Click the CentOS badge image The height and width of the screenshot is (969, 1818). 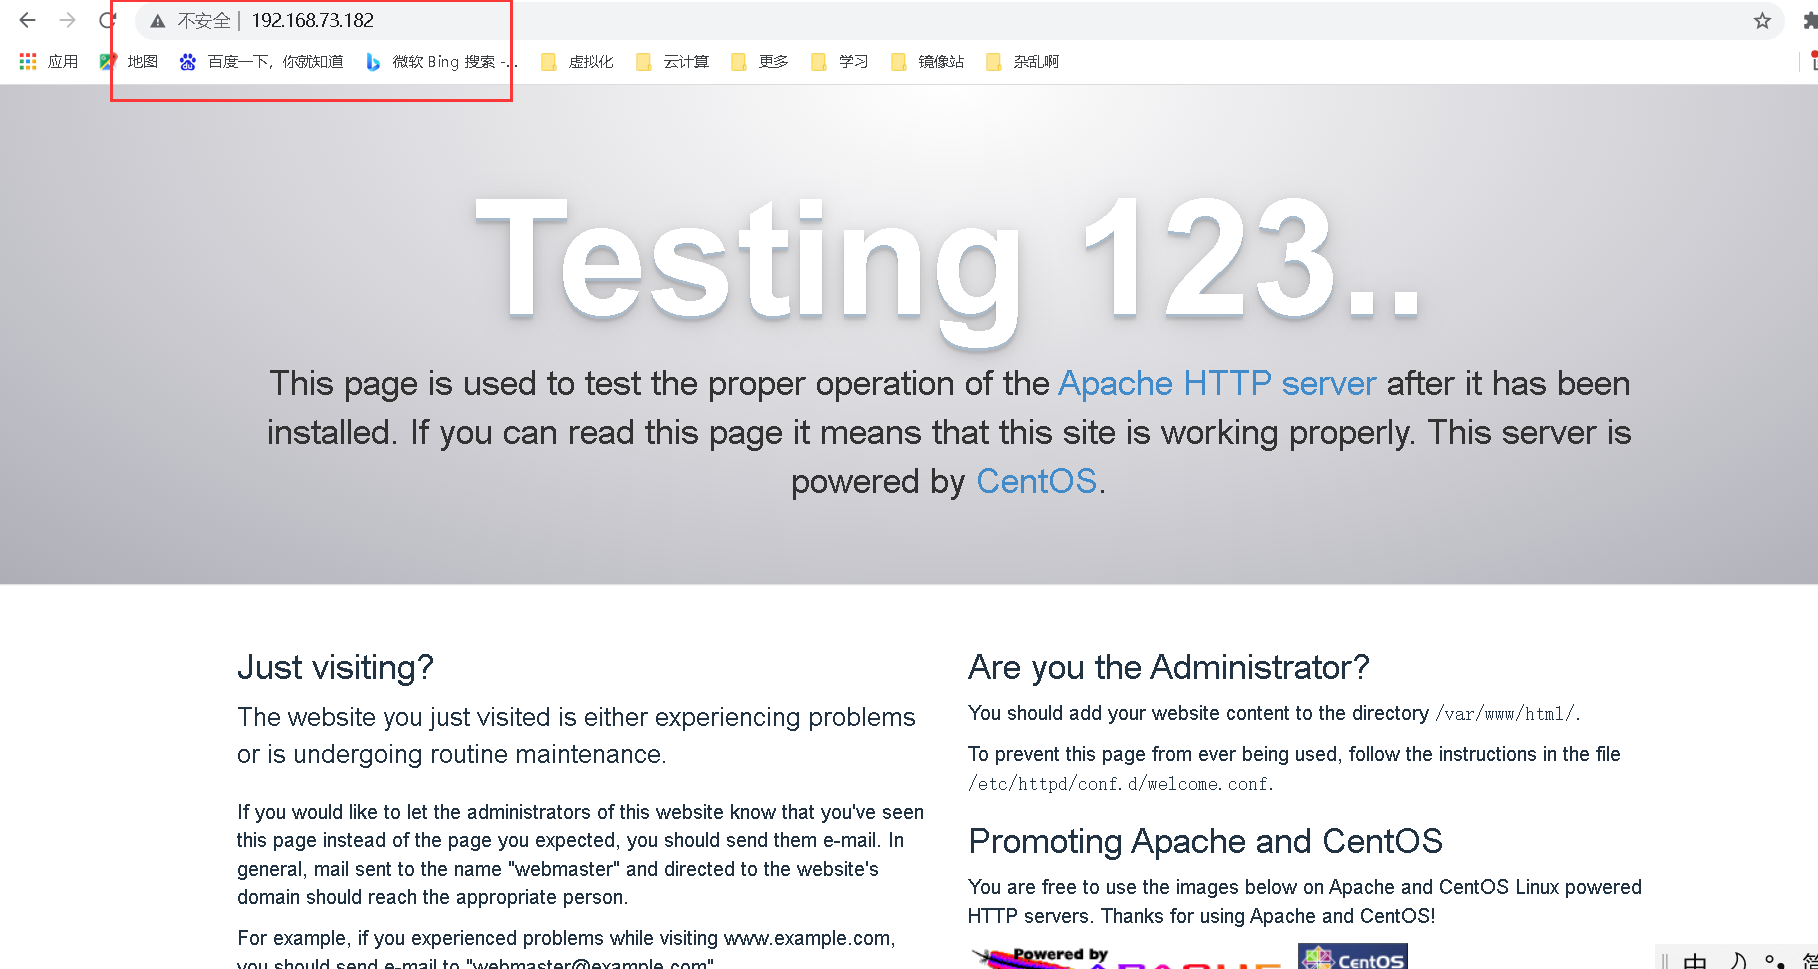(1352, 957)
